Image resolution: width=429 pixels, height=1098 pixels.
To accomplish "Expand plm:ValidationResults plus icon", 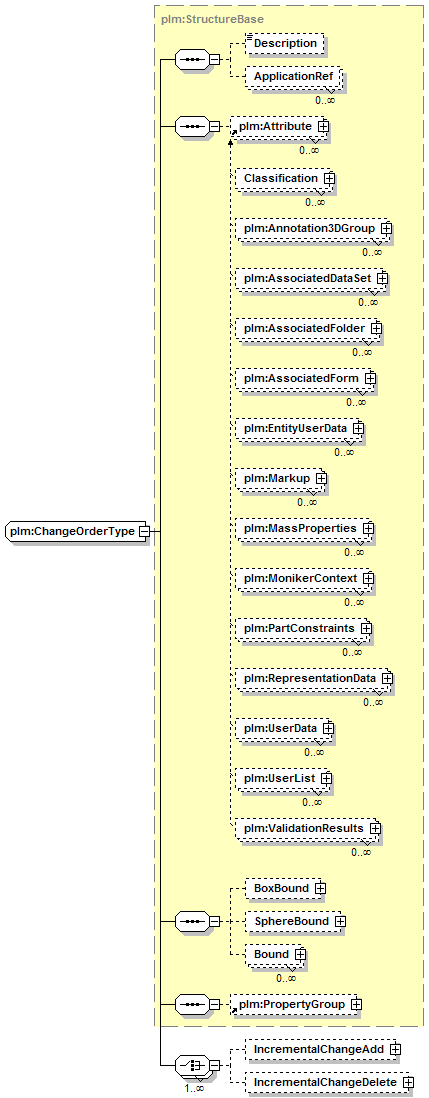I will click(374, 828).
